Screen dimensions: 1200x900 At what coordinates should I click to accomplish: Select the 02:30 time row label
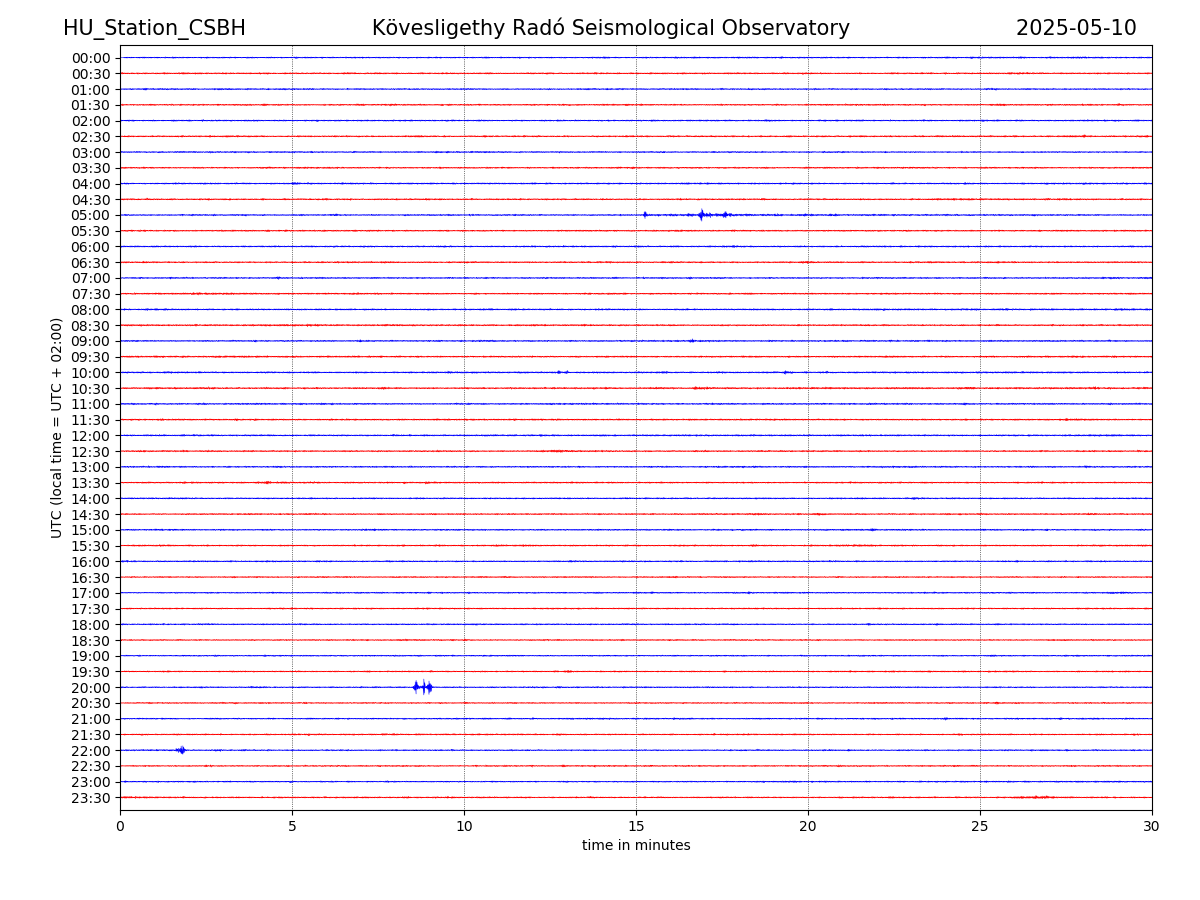pos(91,137)
